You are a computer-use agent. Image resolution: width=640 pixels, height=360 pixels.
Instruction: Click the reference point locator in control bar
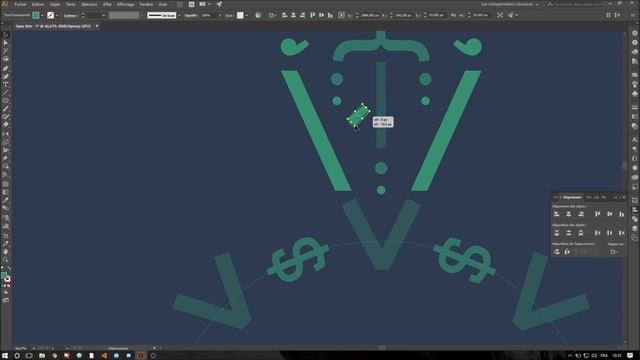[x=341, y=15]
